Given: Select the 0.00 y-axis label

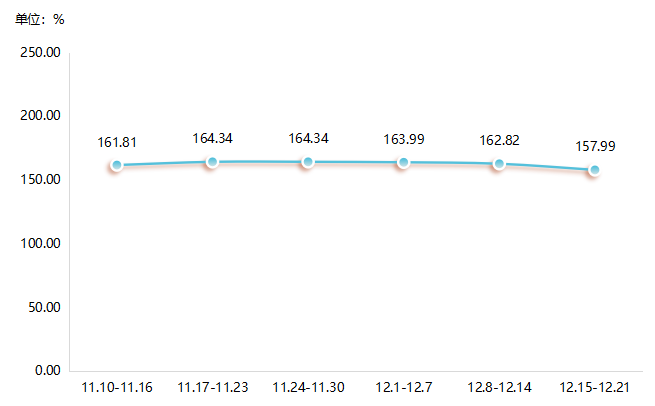Looking at the screenshot, I should [47, 370].
